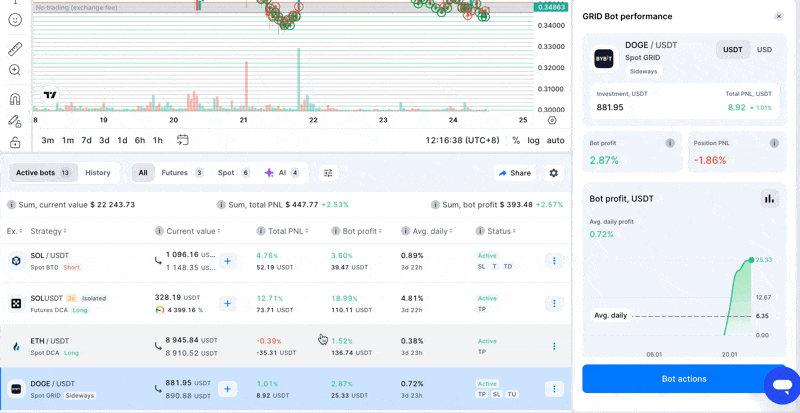The width and height of the screenshot is (800, 413).
Task: Open the chat support bubble
Action: [x=781, y=385]
